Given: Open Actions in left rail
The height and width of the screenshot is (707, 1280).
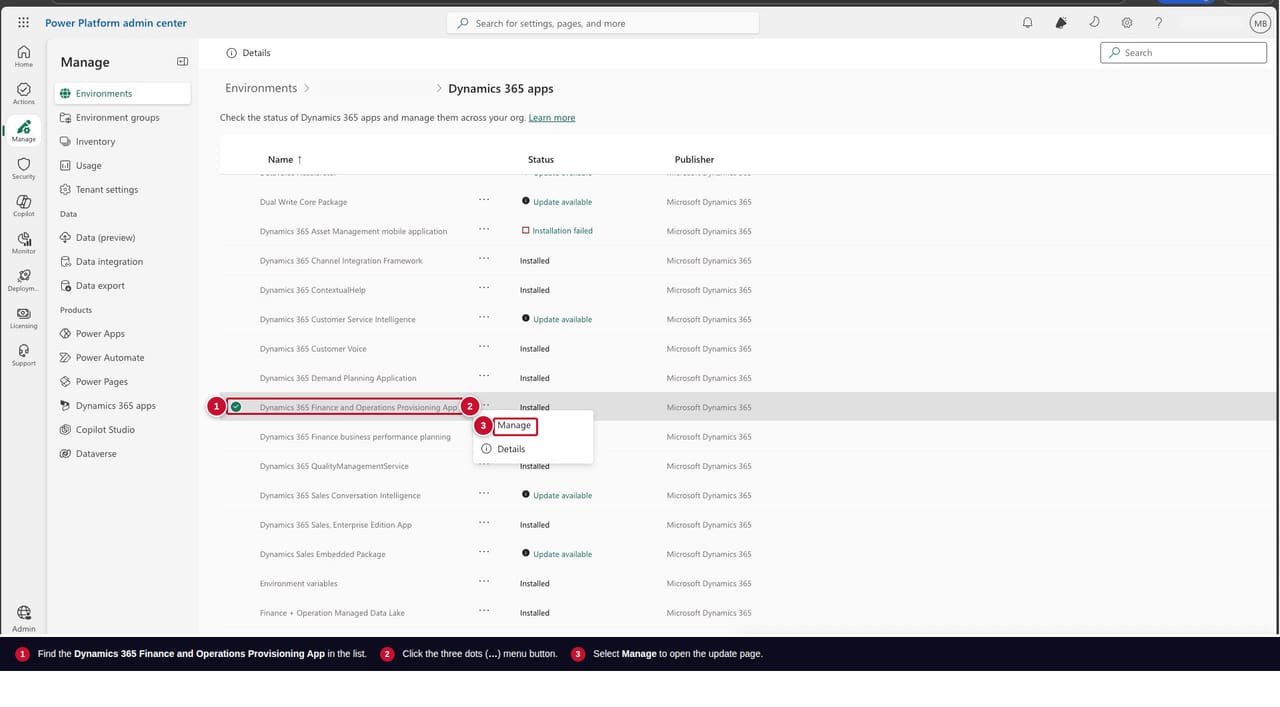Looking at the screenshot, I should click(23, 94).
